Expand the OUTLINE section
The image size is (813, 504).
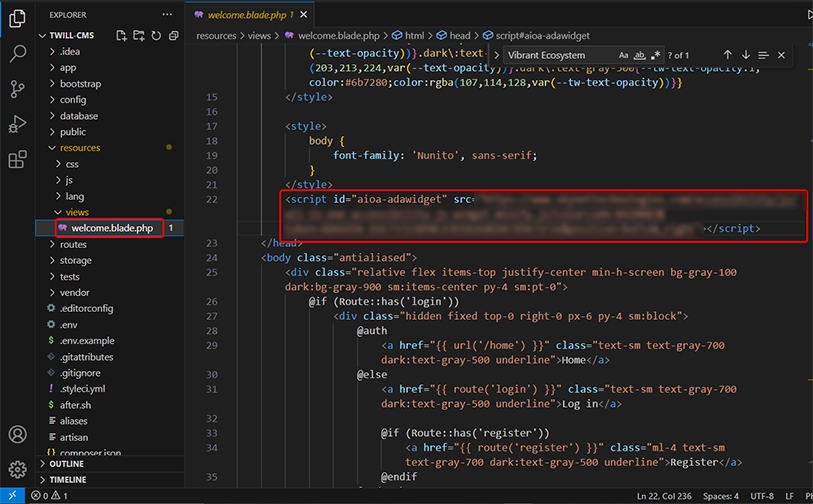click(66, 464)
